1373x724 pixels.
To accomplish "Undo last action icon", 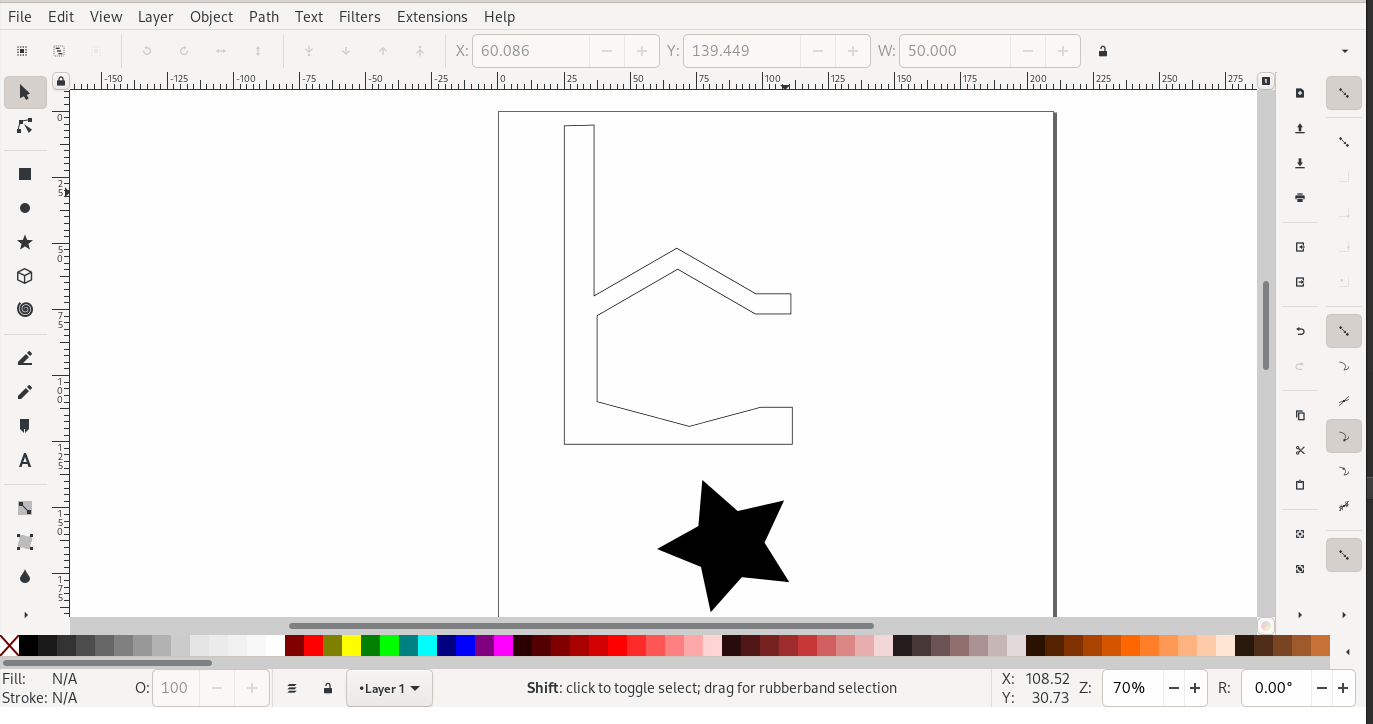I will (1300, 331).
